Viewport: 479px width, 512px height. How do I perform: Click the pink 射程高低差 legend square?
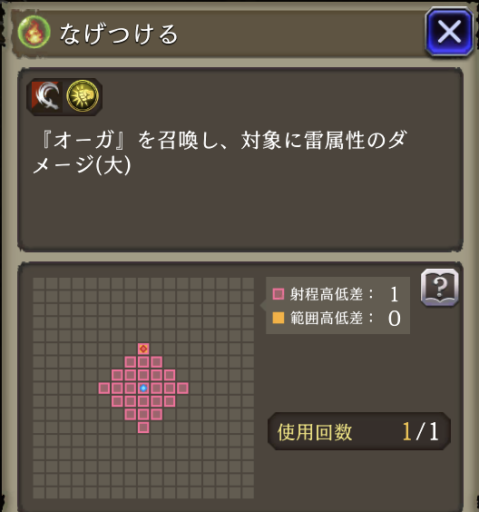click(x=278, y=294)
